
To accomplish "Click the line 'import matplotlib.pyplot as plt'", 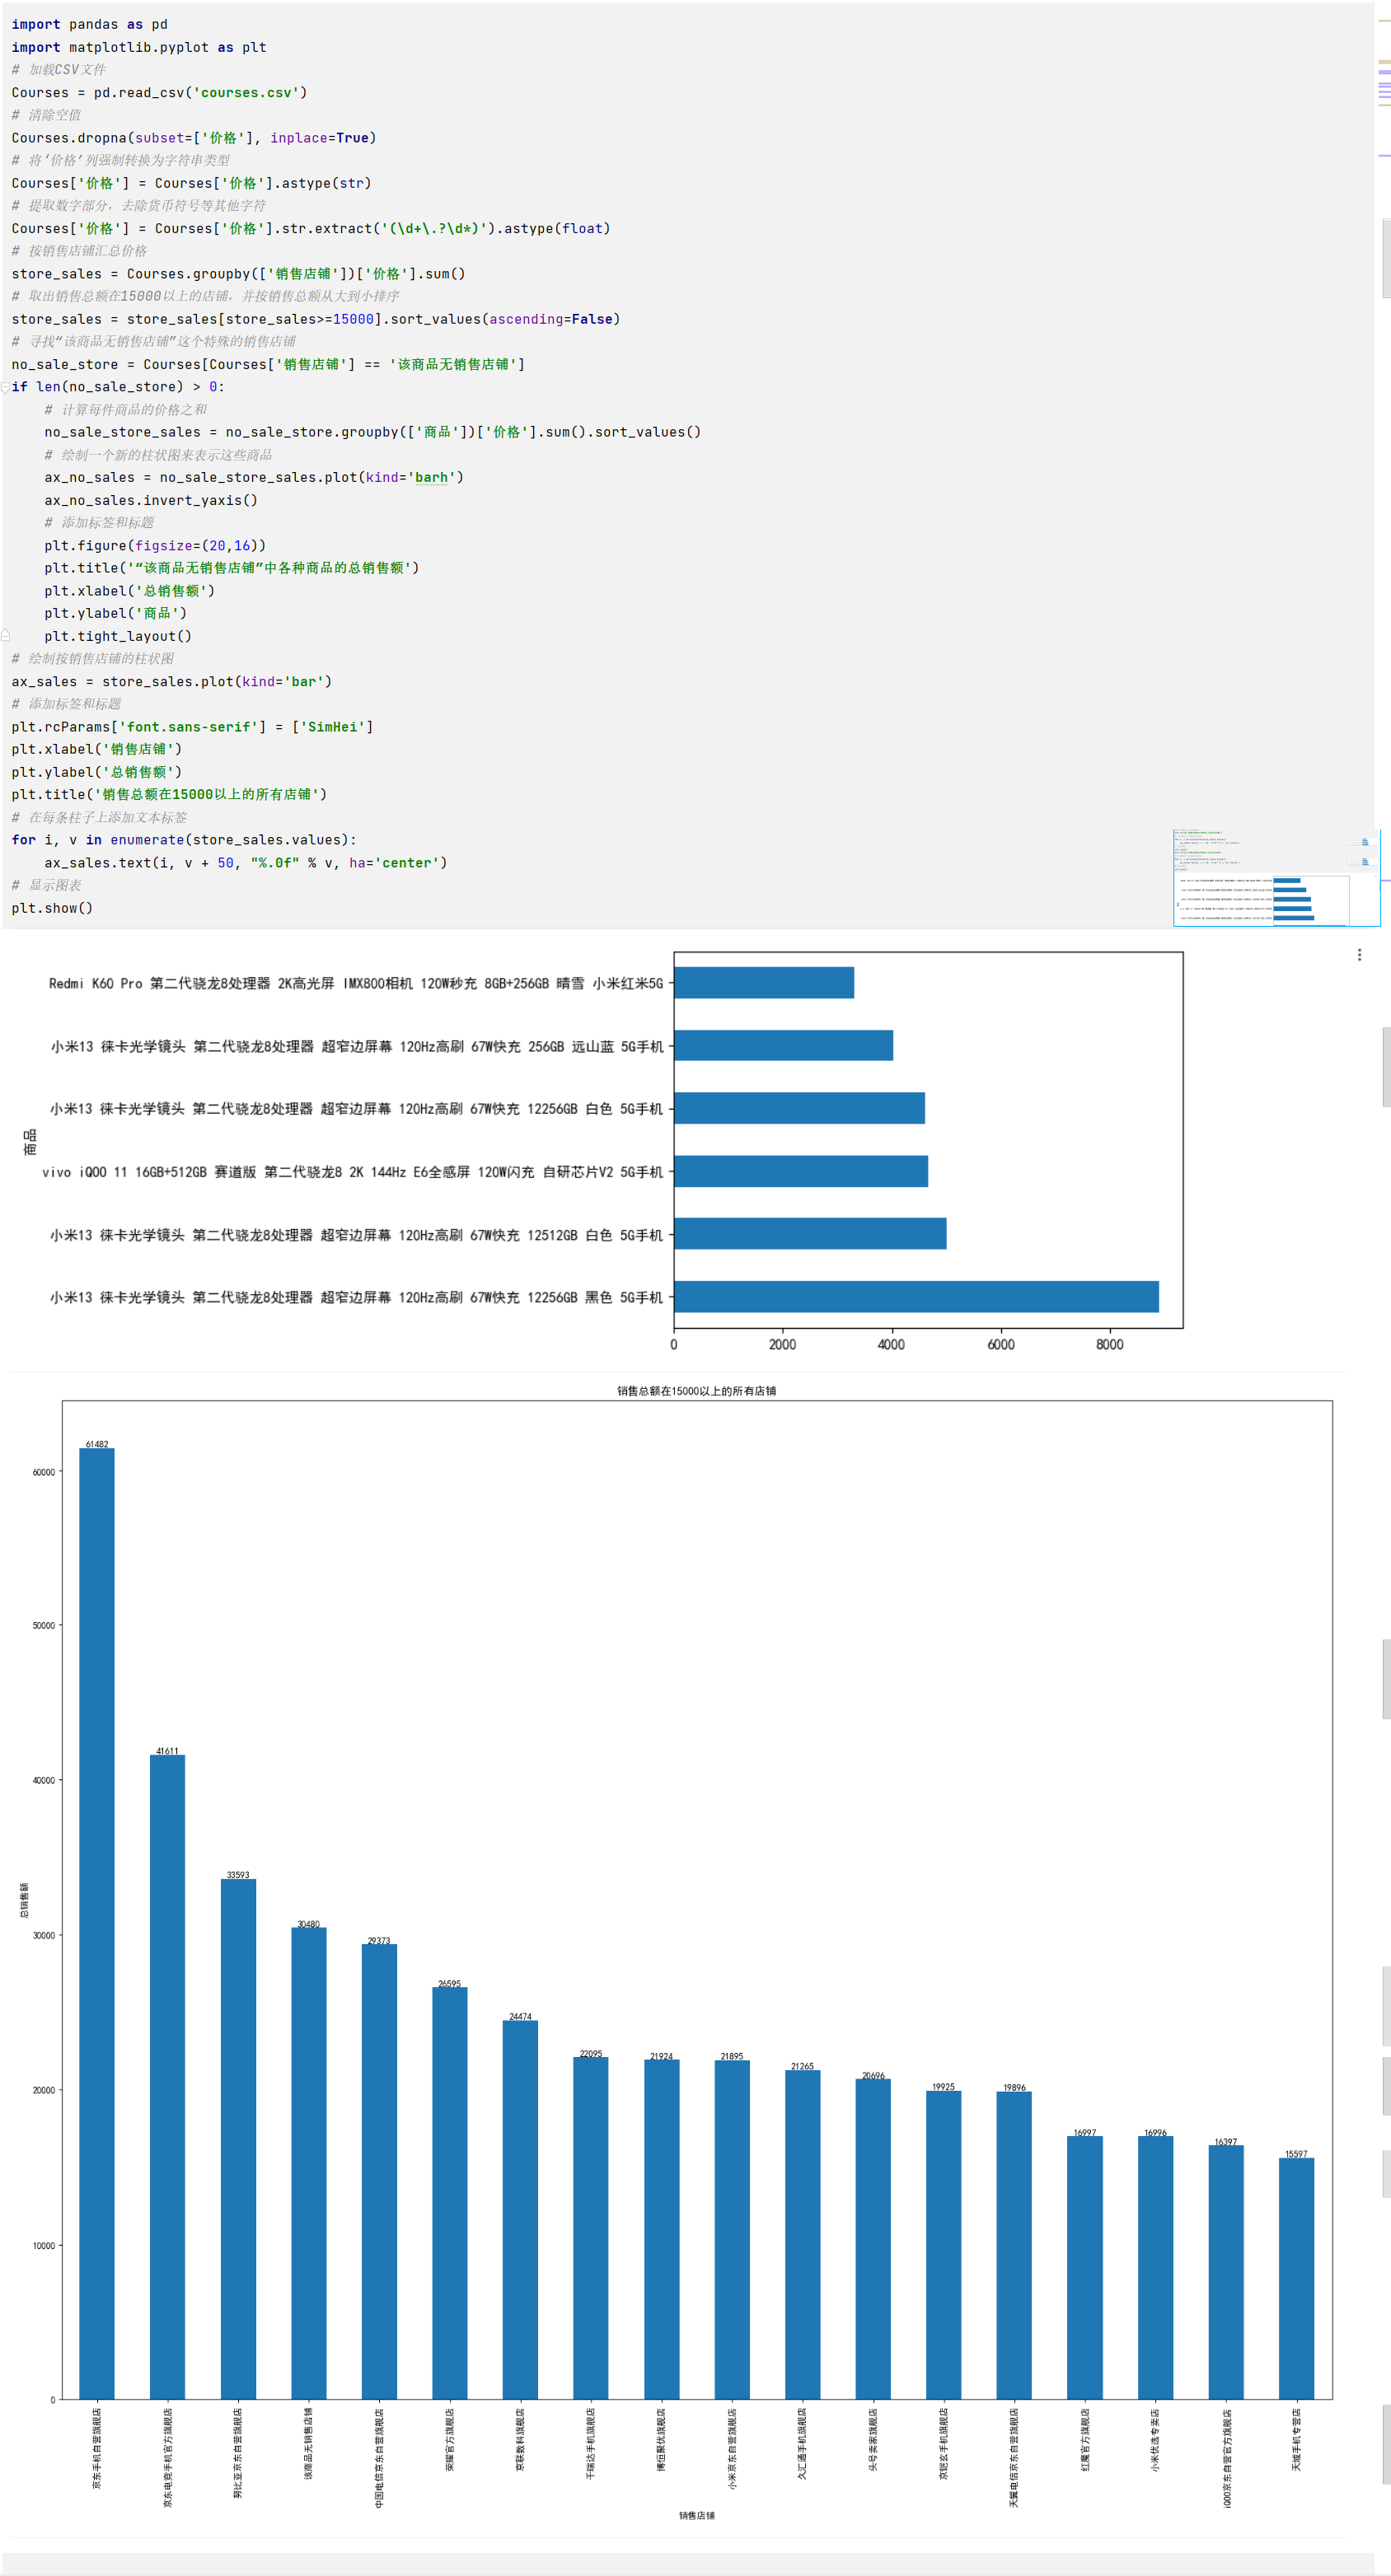I will point(139,47).
